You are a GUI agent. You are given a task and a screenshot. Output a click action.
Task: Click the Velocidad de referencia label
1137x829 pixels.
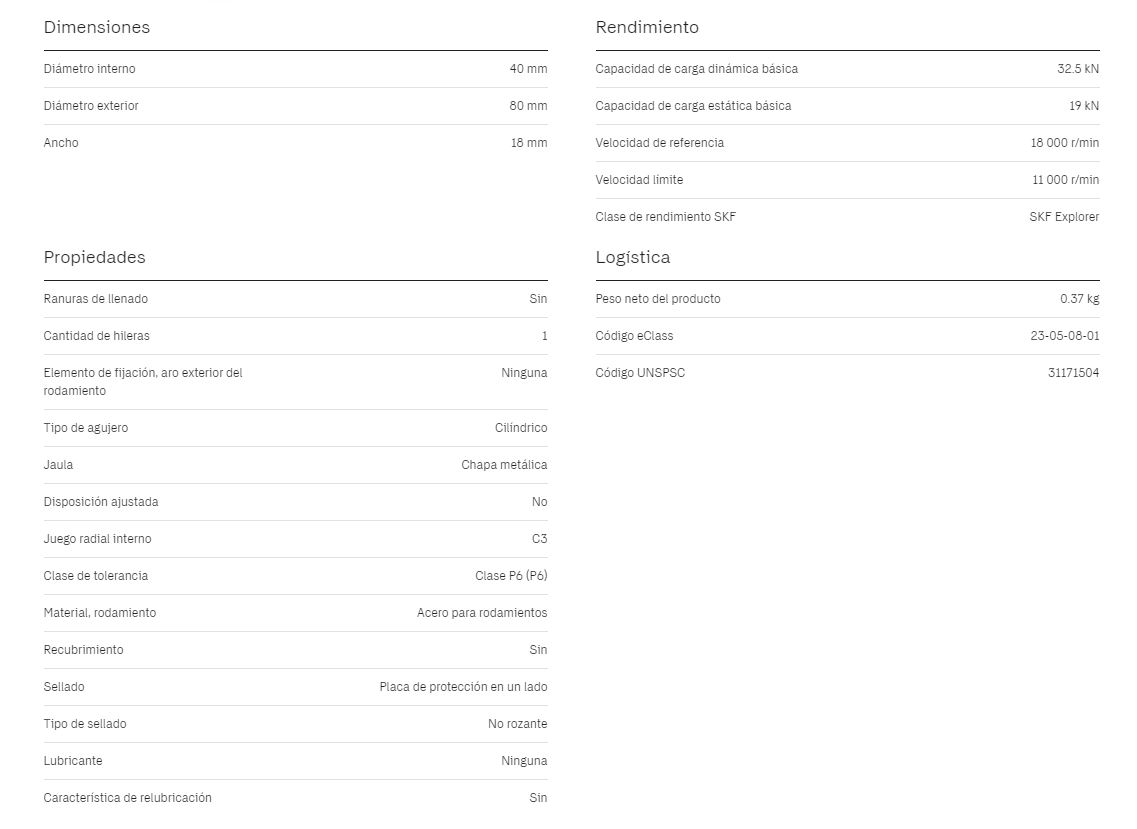[x=659, y=143]
